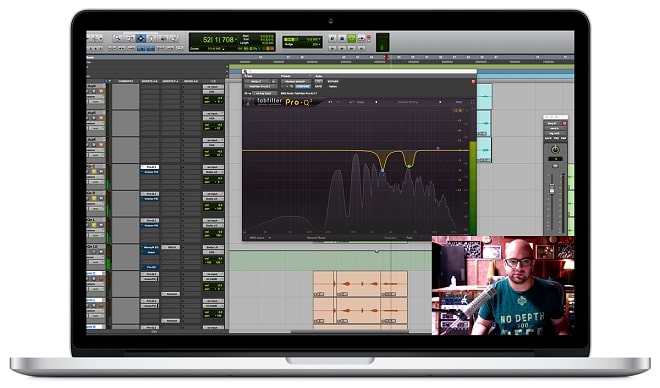
Task: Select the Zoomer magnifier tool
Action: pyautogui.click(x=117, y=38)
